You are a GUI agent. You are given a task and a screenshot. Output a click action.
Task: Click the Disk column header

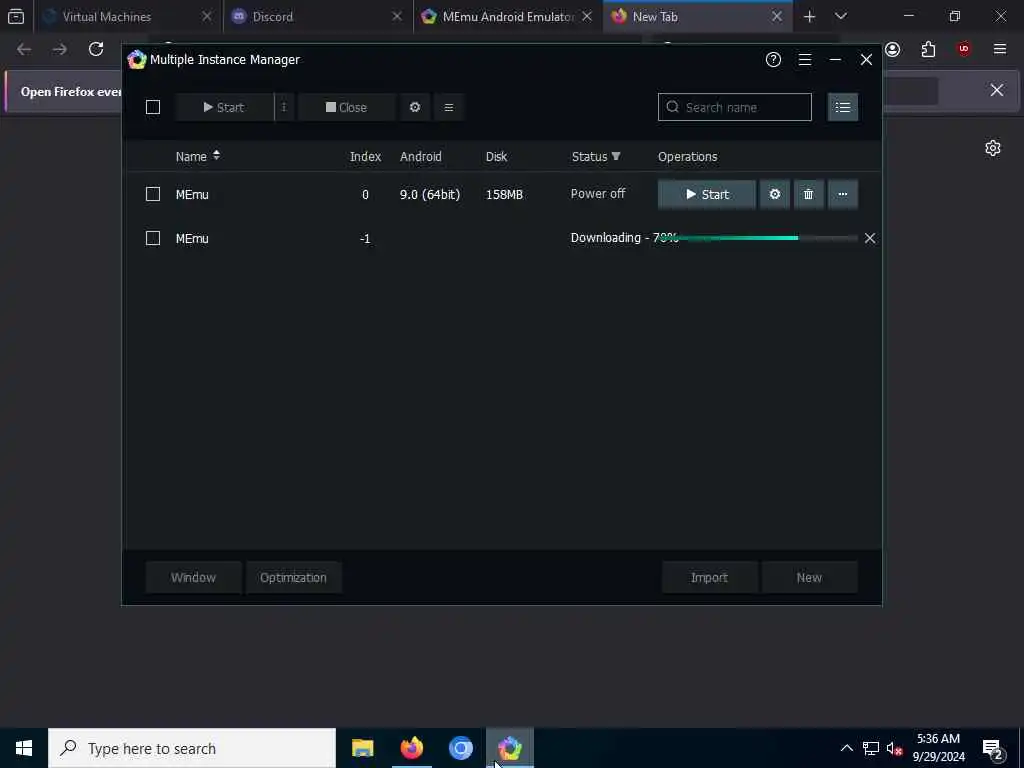[x=496, y=156]
